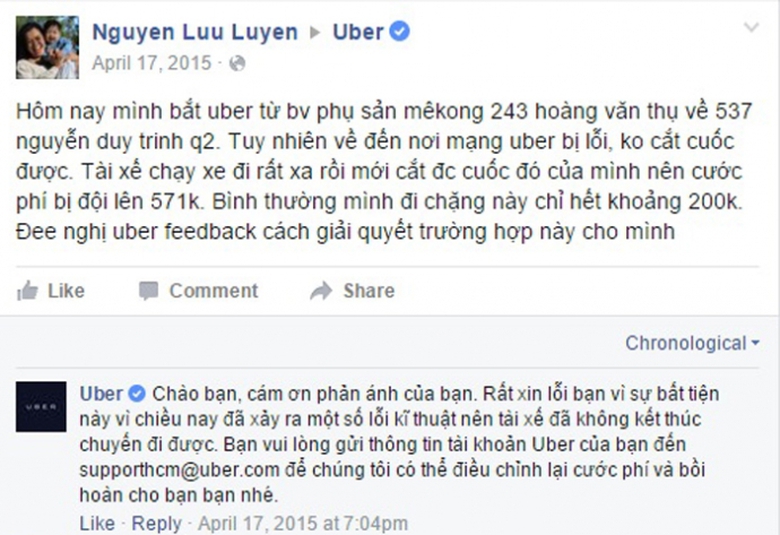Open the April 17, 2015 post date
The image size is (780, 535).
click(x=152, y=63)
